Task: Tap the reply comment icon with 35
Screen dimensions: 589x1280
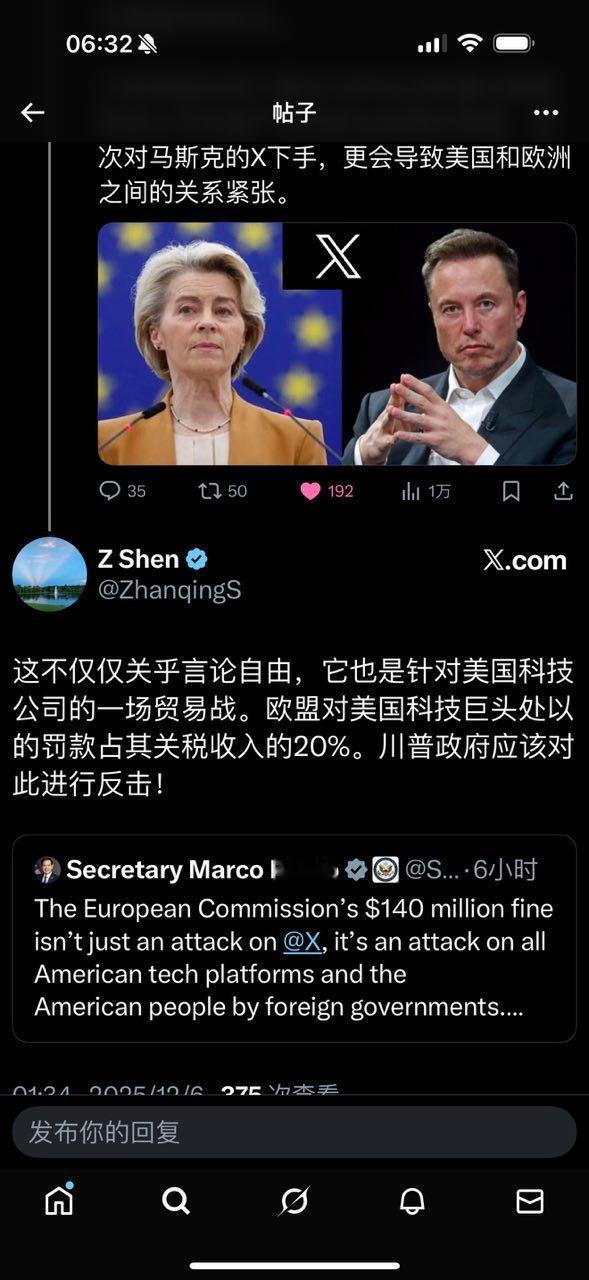Action: click(x=123, y=491)
